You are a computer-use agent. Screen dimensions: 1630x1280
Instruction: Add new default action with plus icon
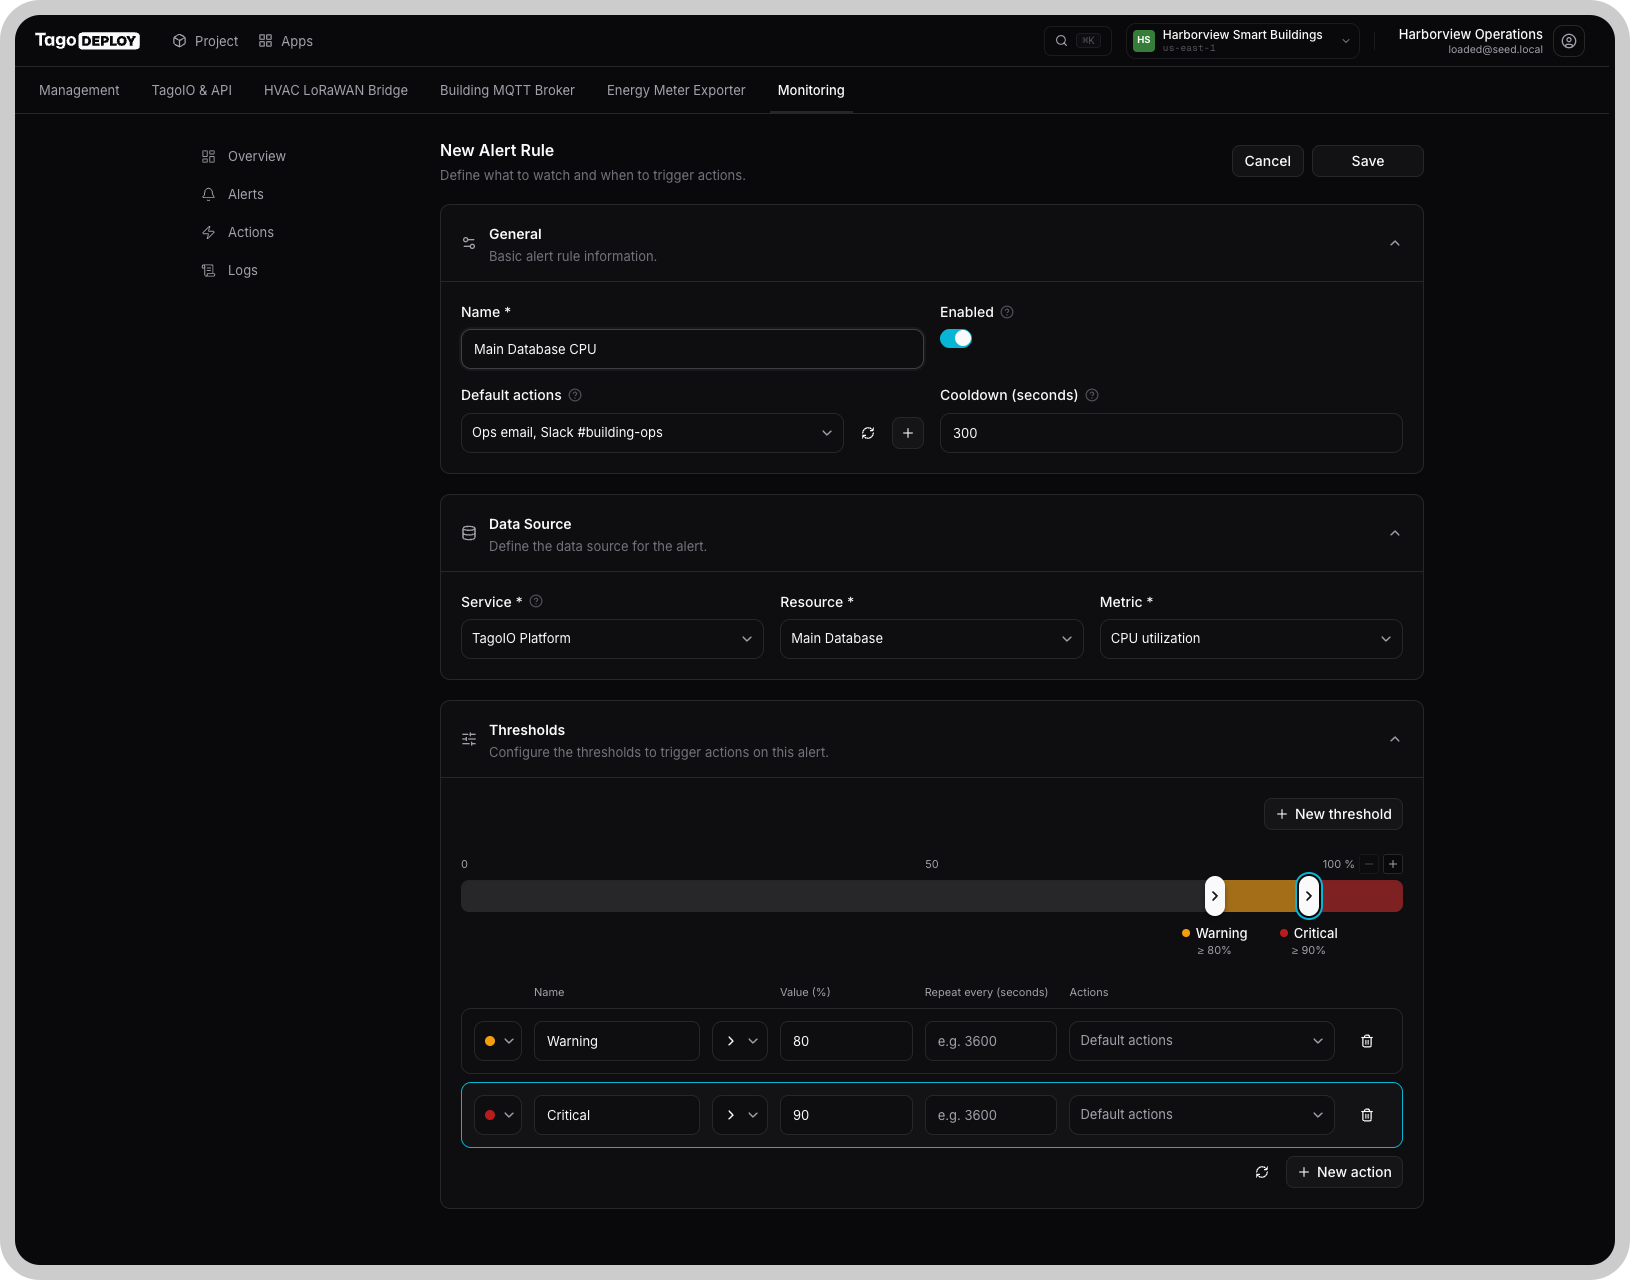click(908, 433)
